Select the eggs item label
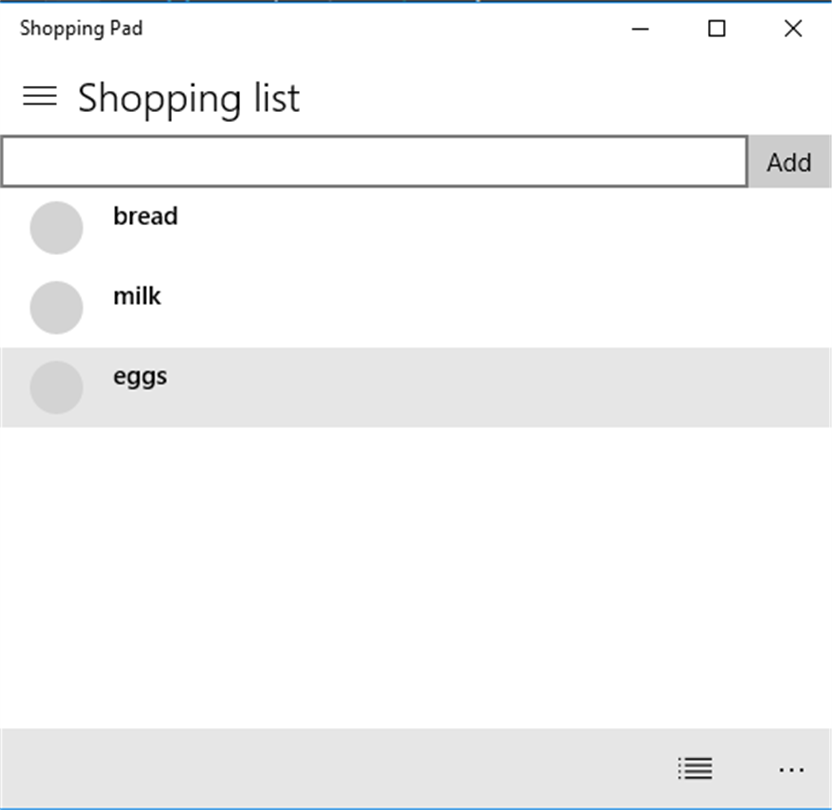Viewport: 832px width, 810px height. (x=140, y=376)
